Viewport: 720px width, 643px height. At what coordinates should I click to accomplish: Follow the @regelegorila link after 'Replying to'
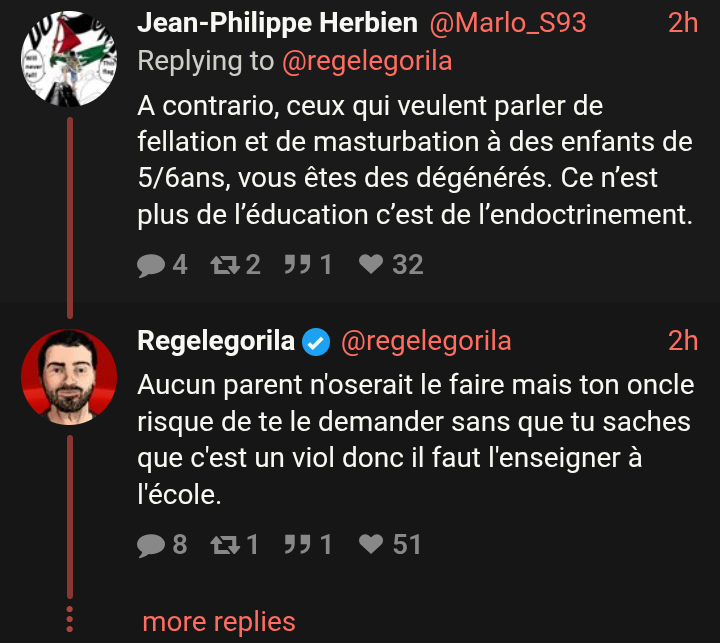(367, 61)
